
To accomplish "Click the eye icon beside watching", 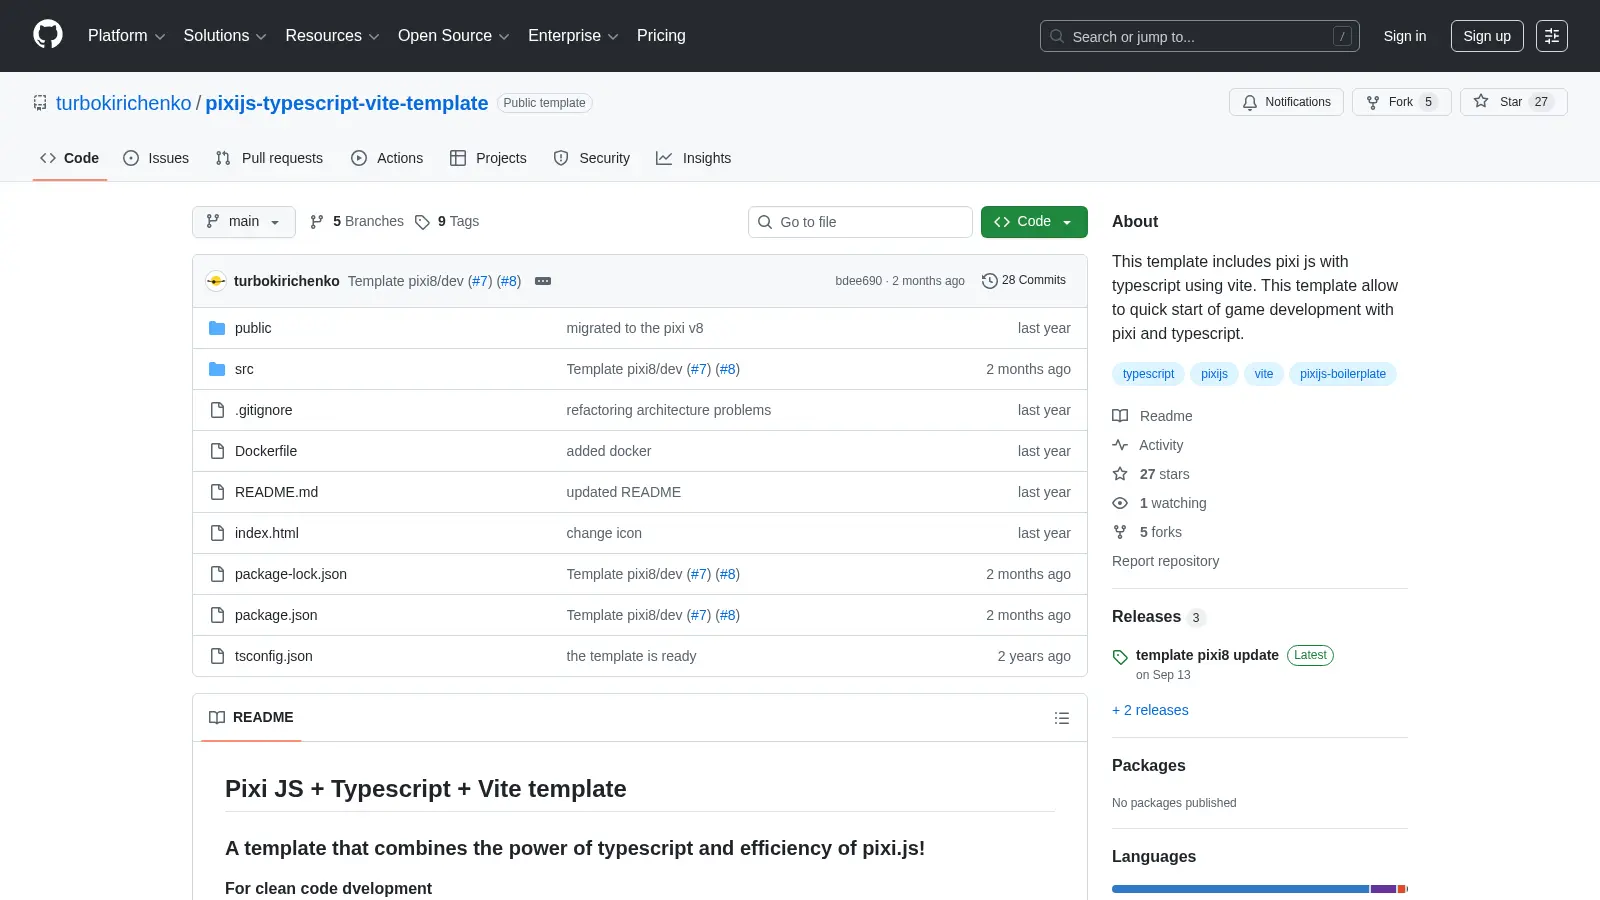I will 1120,503.
